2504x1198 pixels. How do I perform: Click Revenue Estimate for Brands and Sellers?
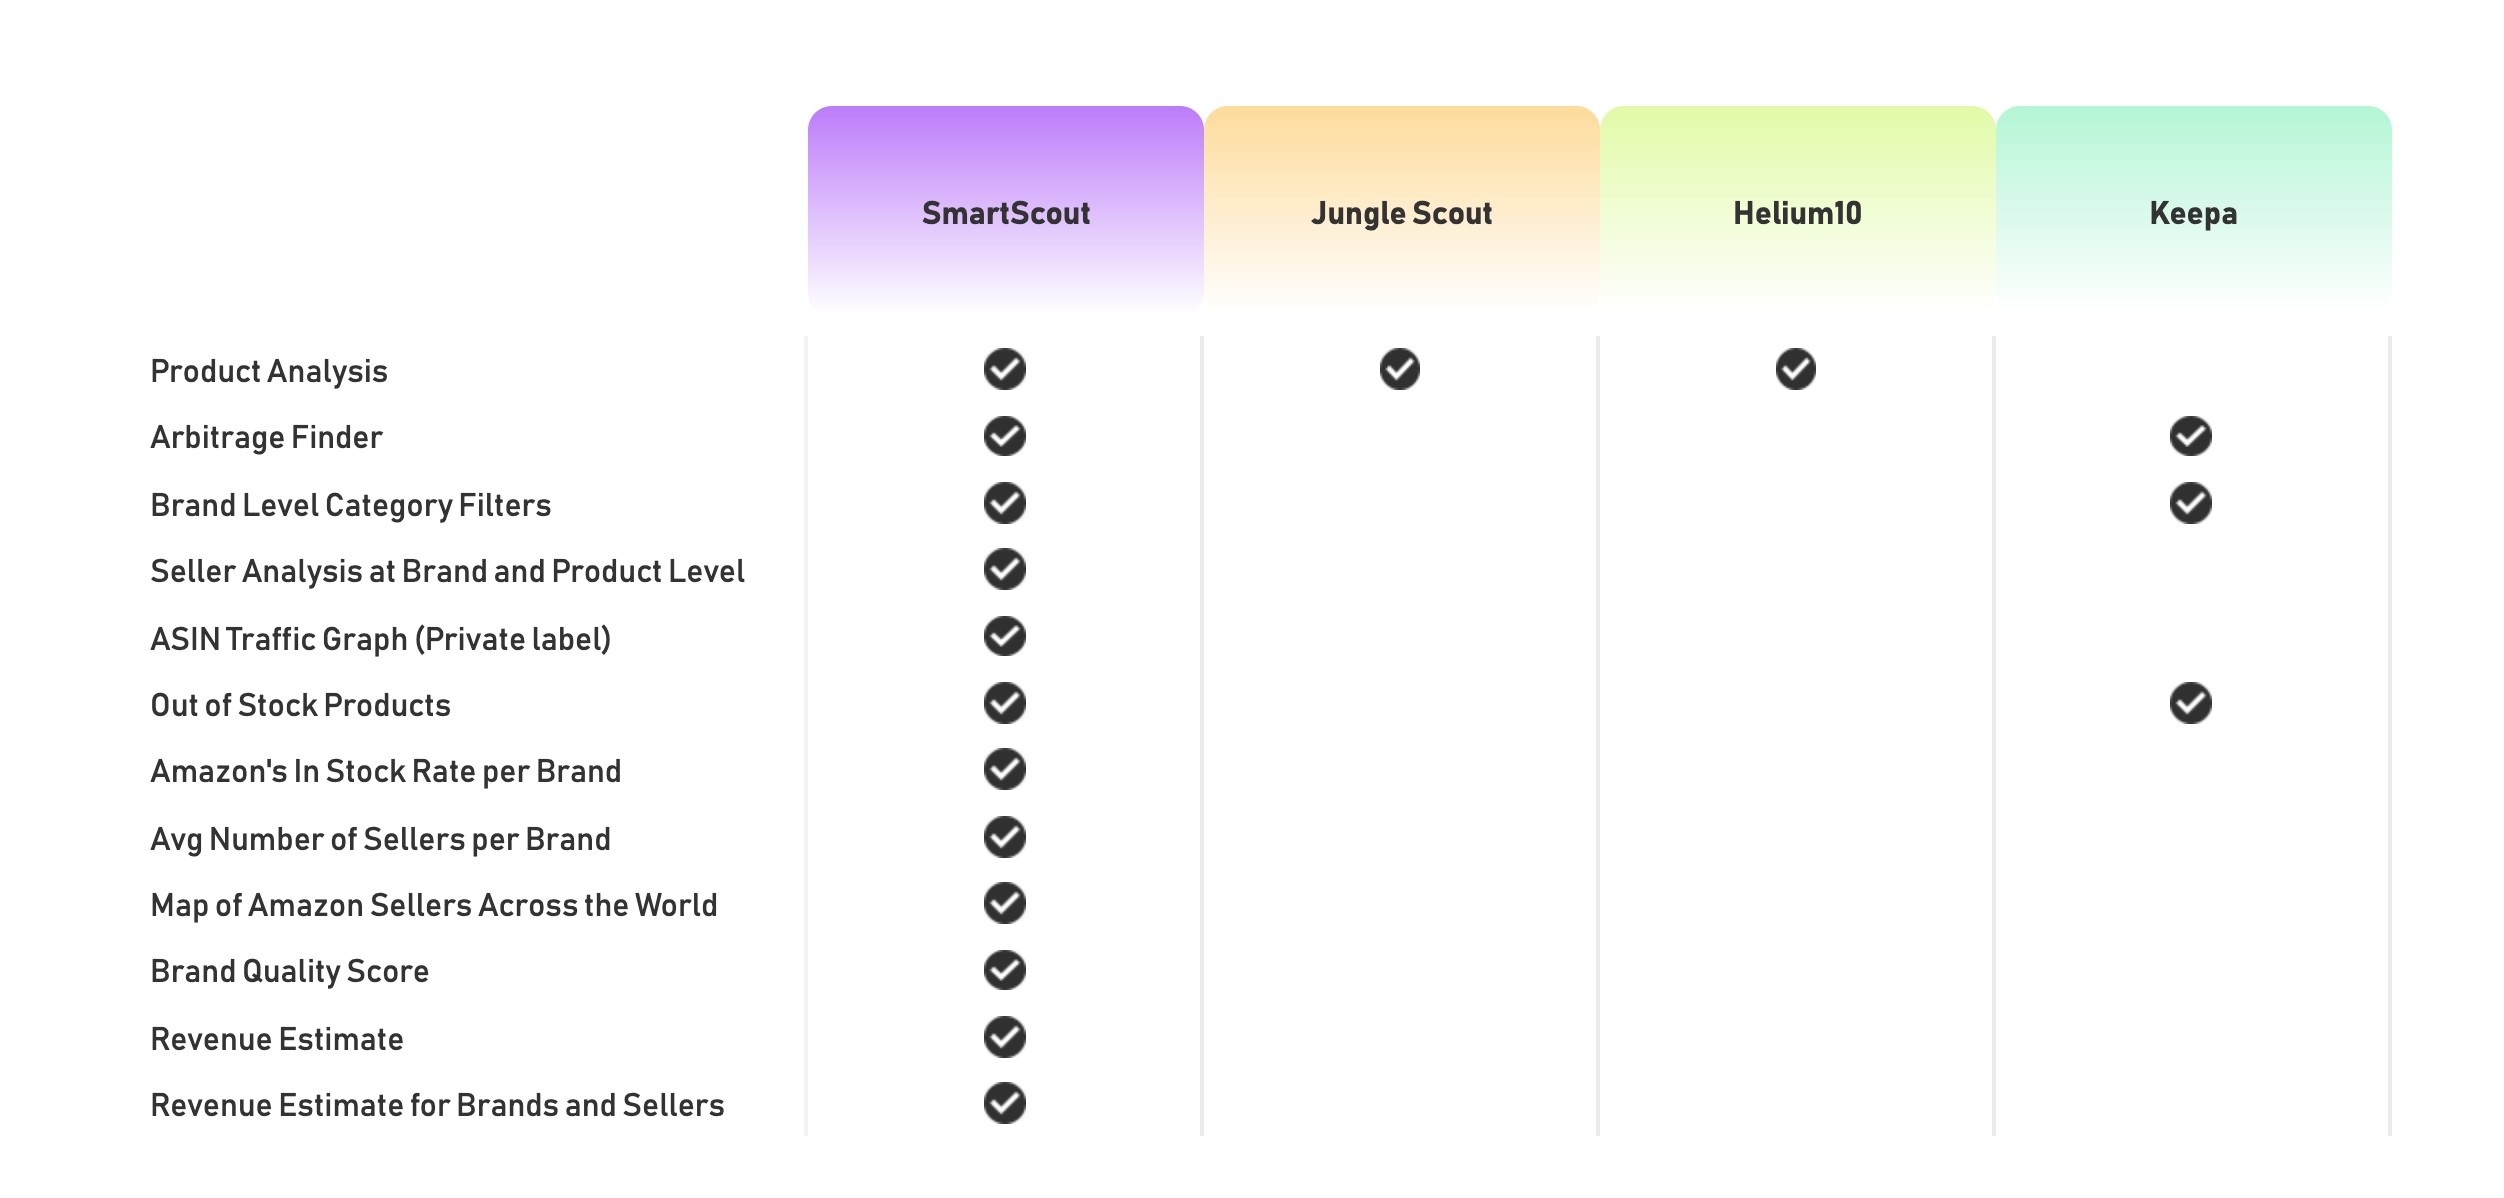point(437,1105)
